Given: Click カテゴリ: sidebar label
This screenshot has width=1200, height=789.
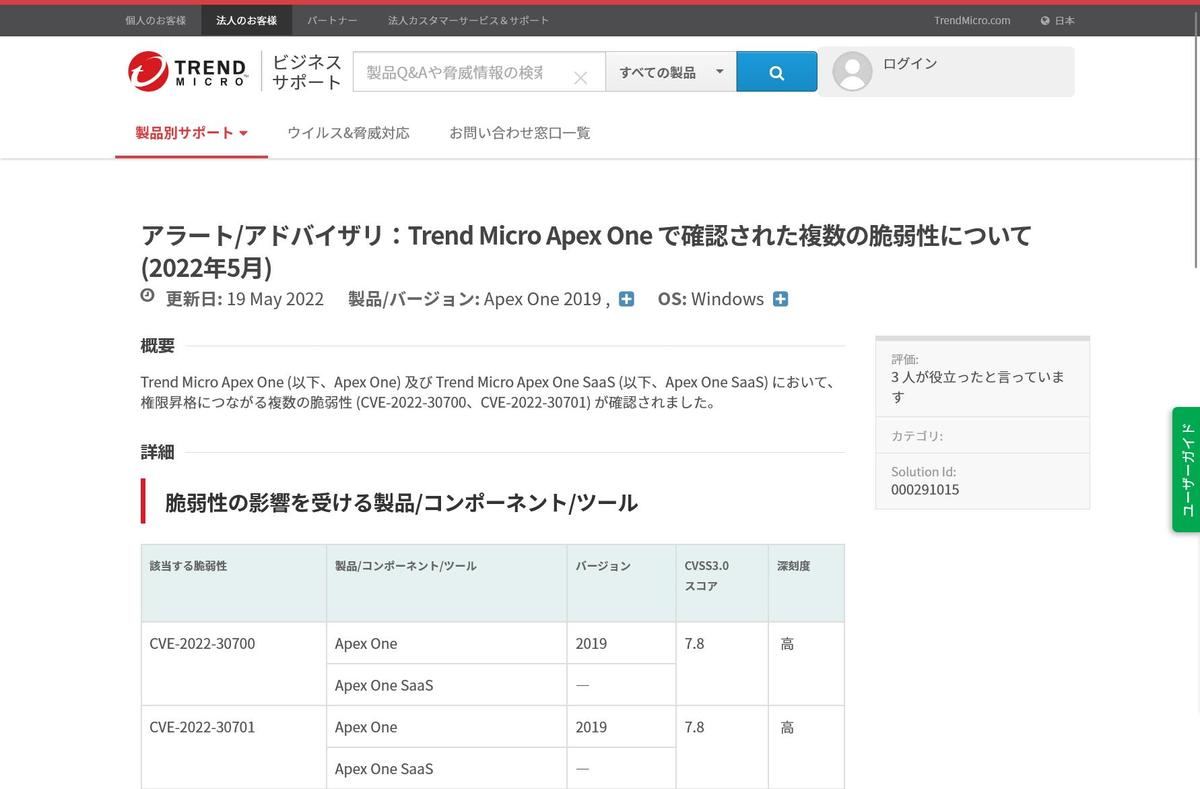Looking at the screenshot, I should (917, 436).
